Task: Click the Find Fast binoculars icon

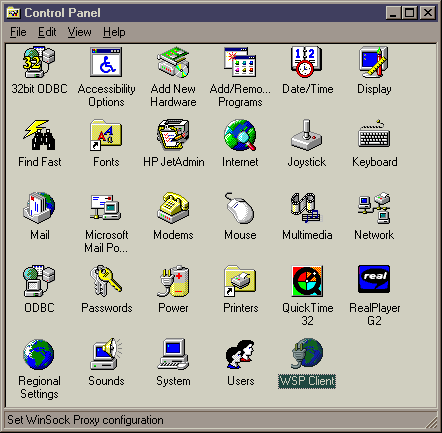Action: click(x=39, y=135)
